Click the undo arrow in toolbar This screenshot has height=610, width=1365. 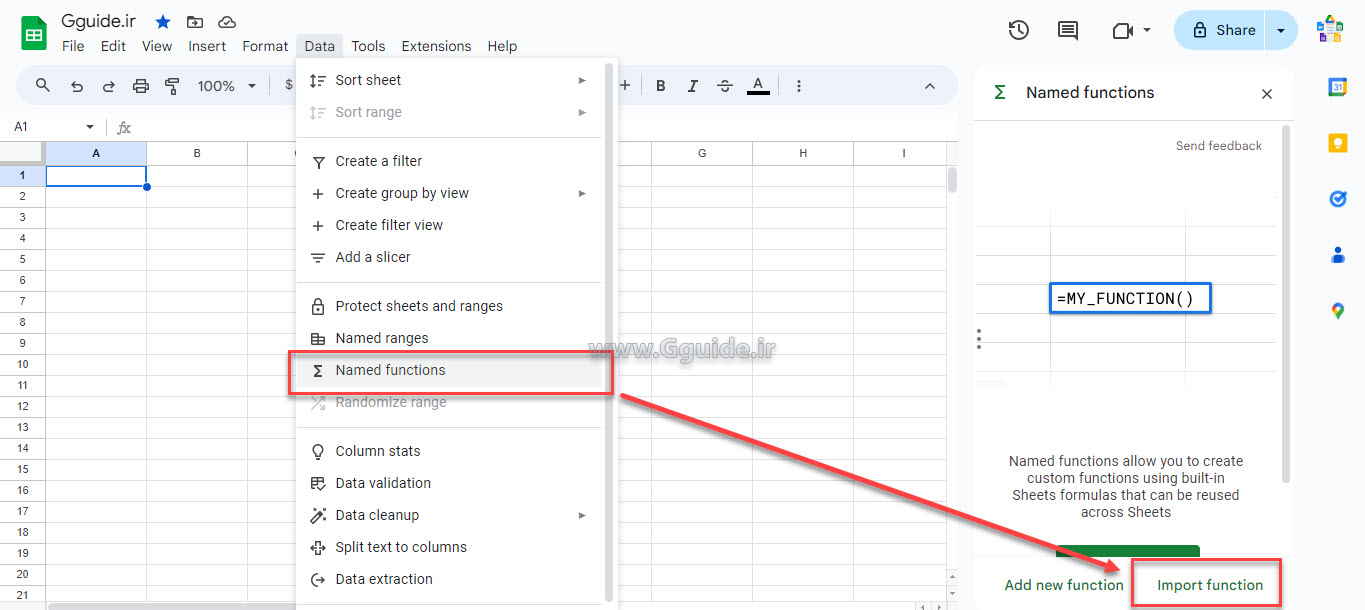tap(77, 86)
